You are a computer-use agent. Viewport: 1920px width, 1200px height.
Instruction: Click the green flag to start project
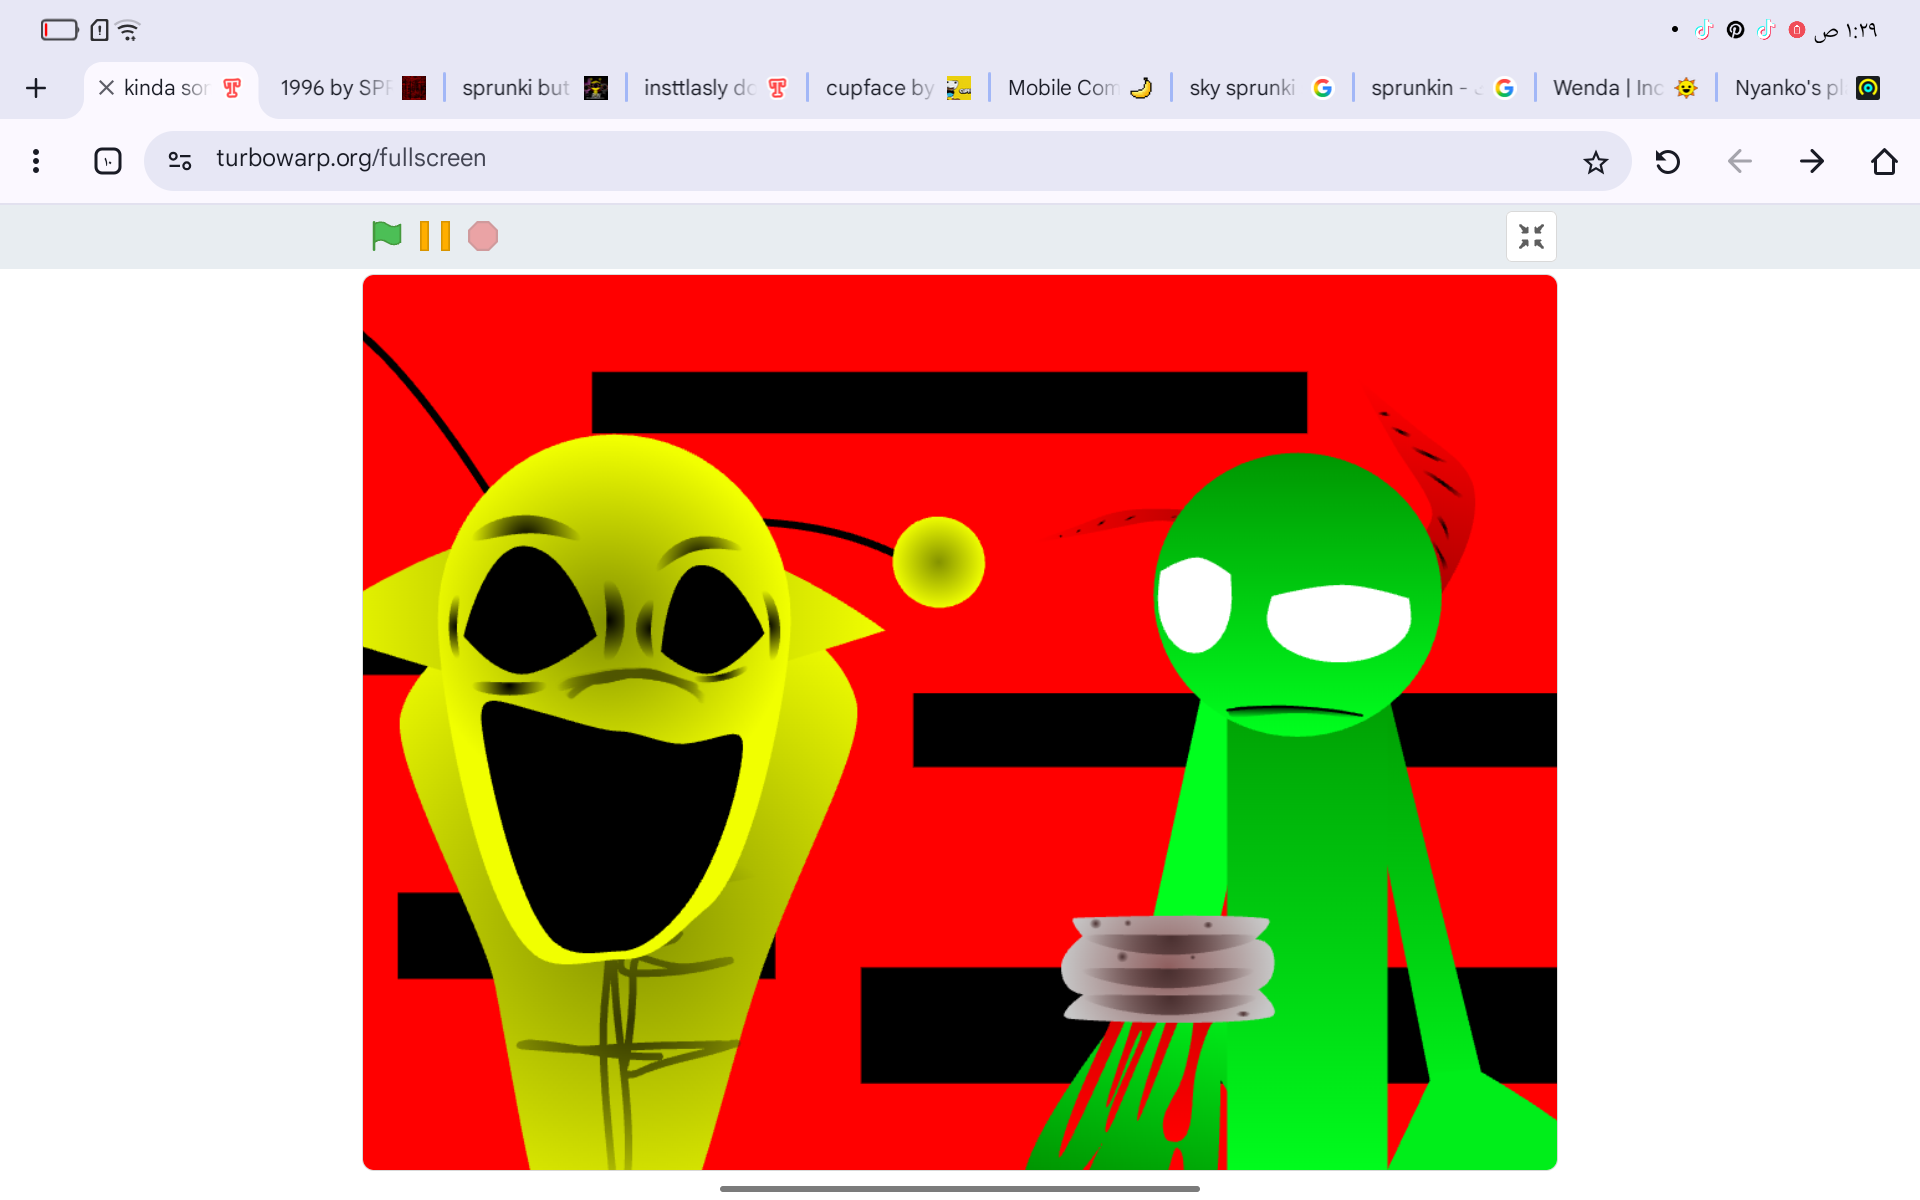[386, 236]
